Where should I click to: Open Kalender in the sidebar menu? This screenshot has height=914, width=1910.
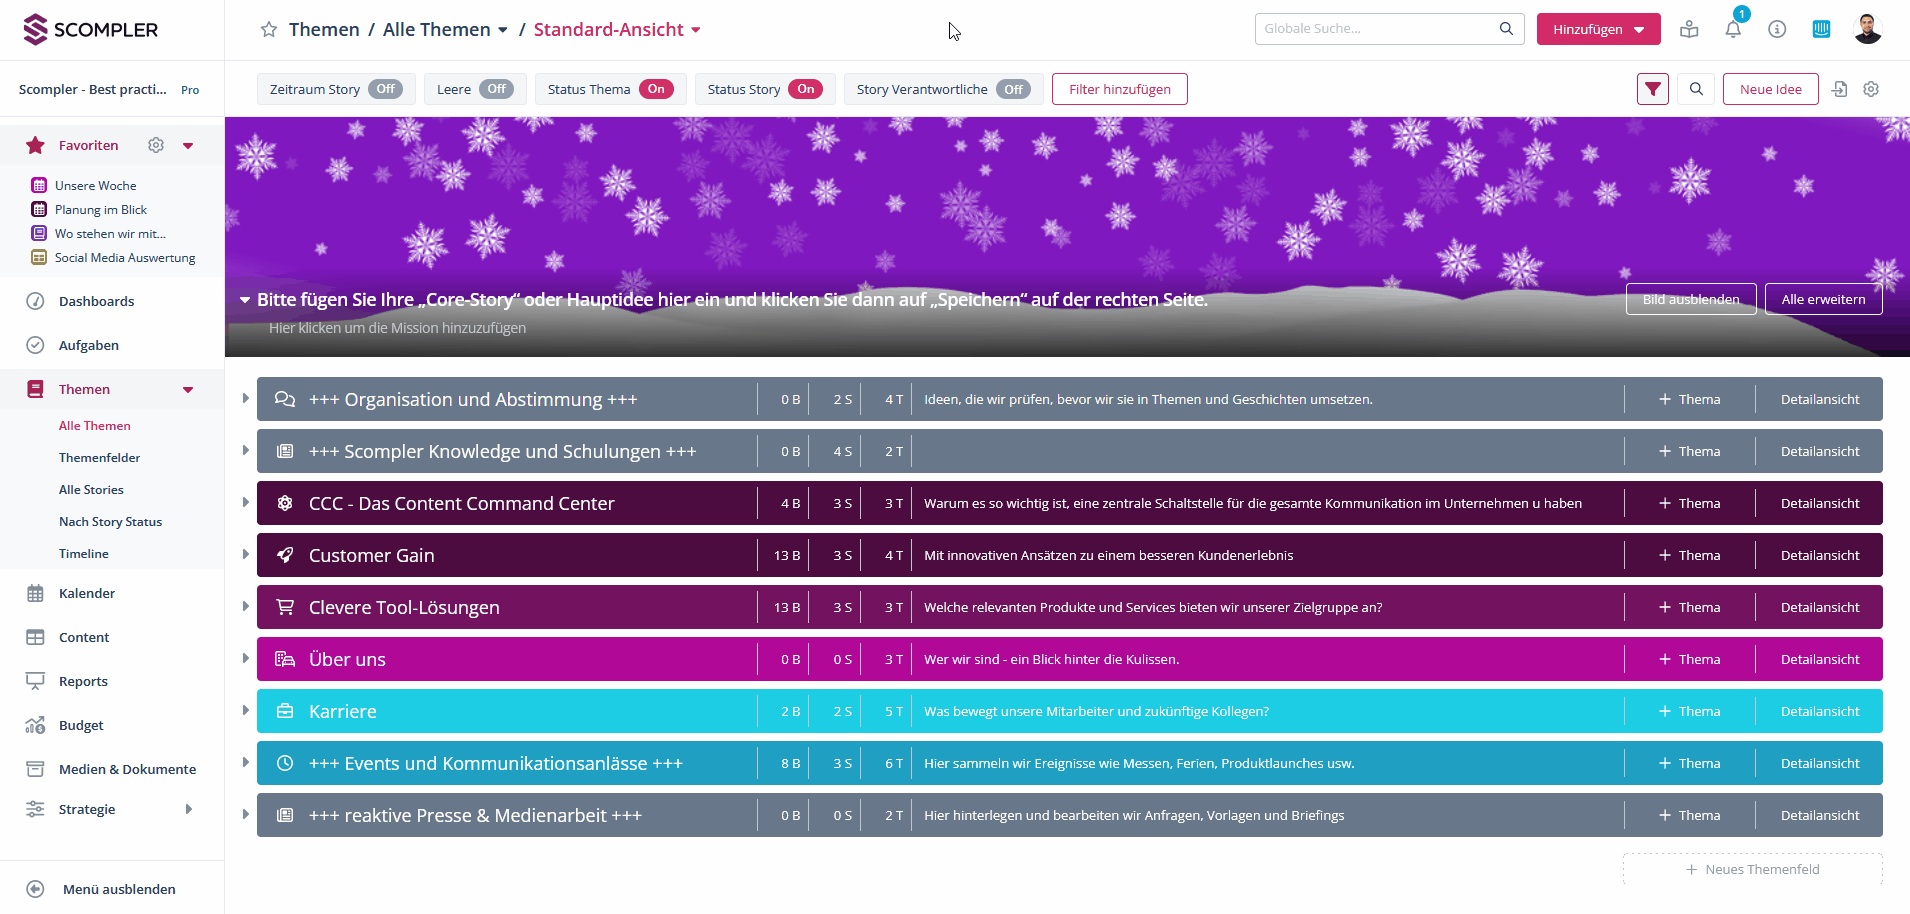click(87, 593)
